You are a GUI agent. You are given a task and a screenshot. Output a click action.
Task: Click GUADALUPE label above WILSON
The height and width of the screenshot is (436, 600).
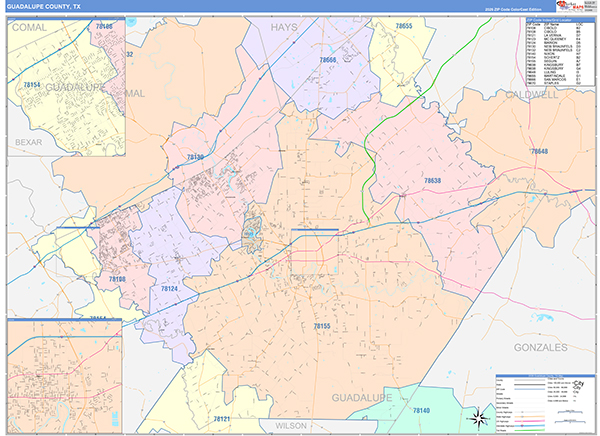(x=362, y=398)
